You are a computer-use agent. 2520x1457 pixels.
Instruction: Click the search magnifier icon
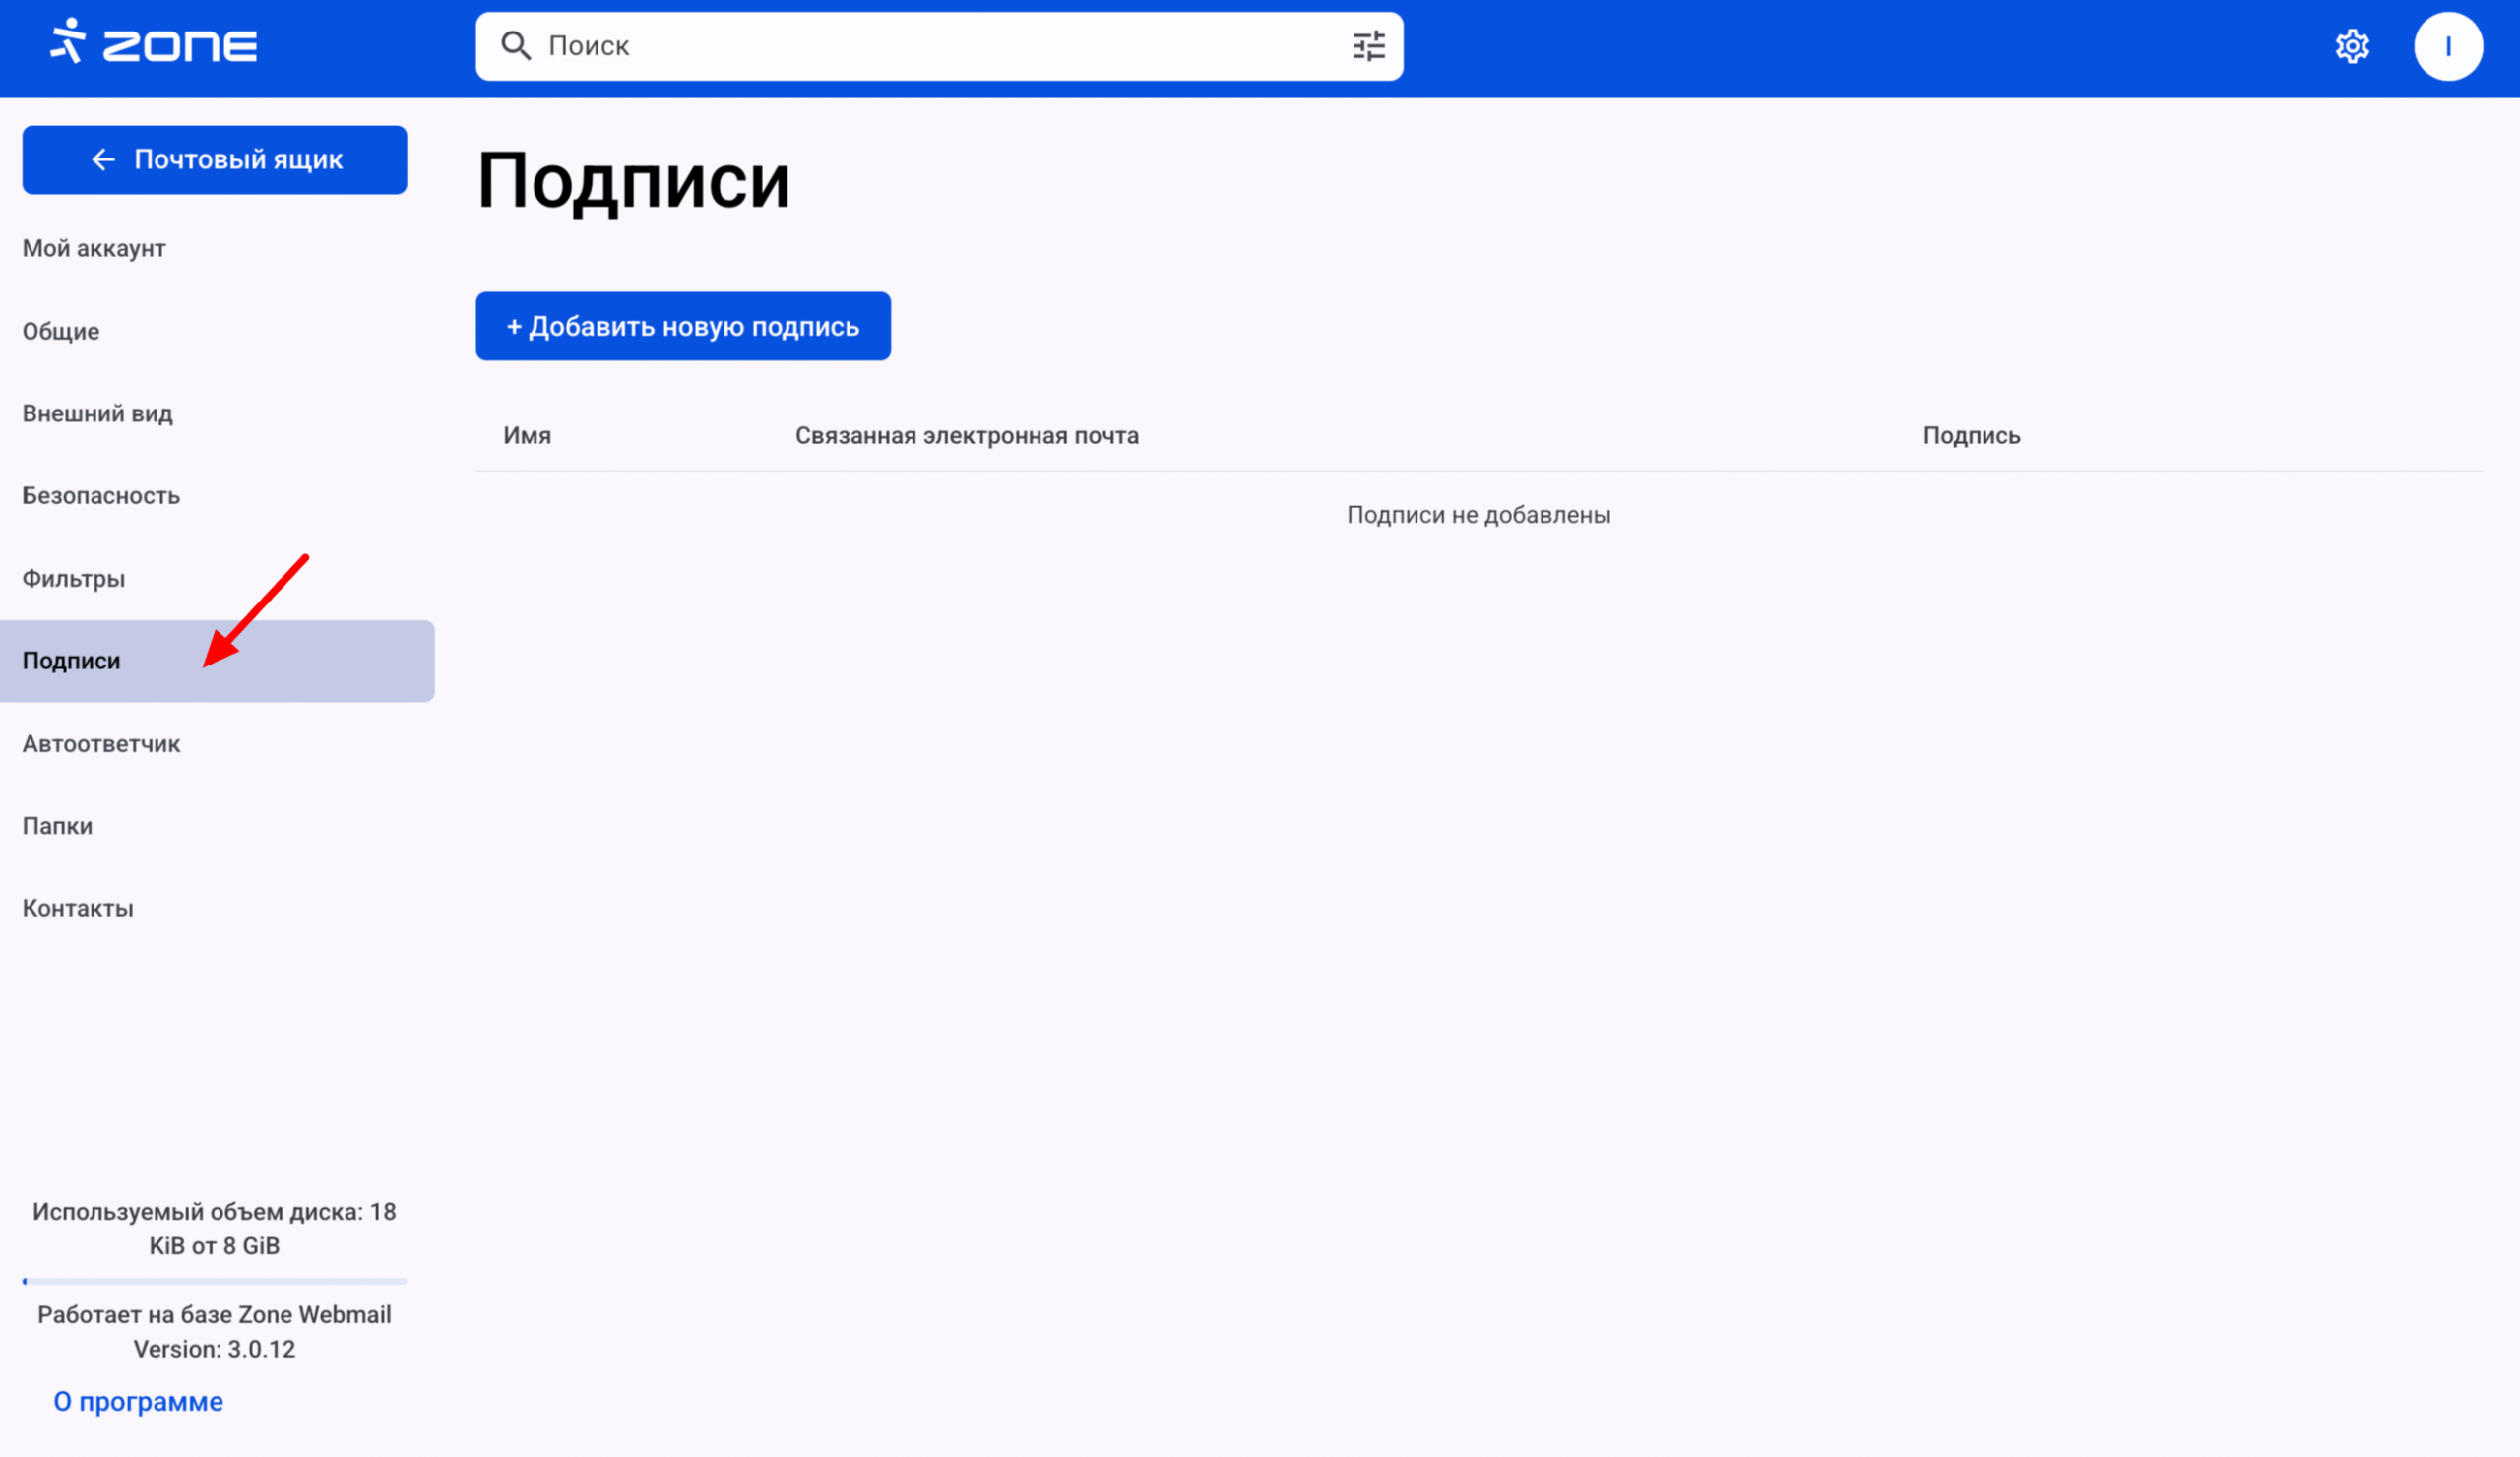click(515, 46)
